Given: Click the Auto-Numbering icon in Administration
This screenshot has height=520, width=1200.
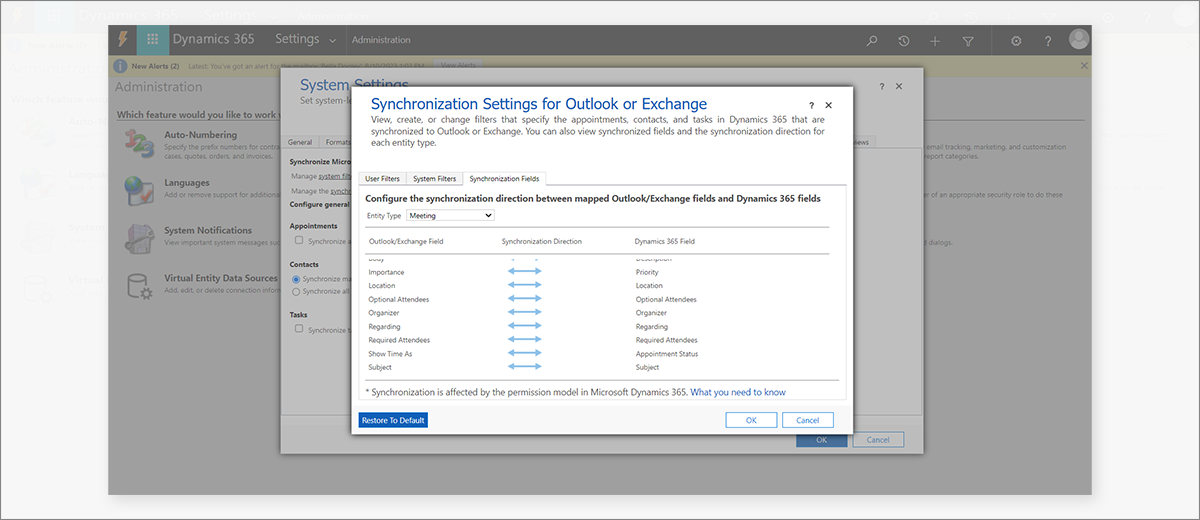Looking at the screenshot, I should 138,142.
